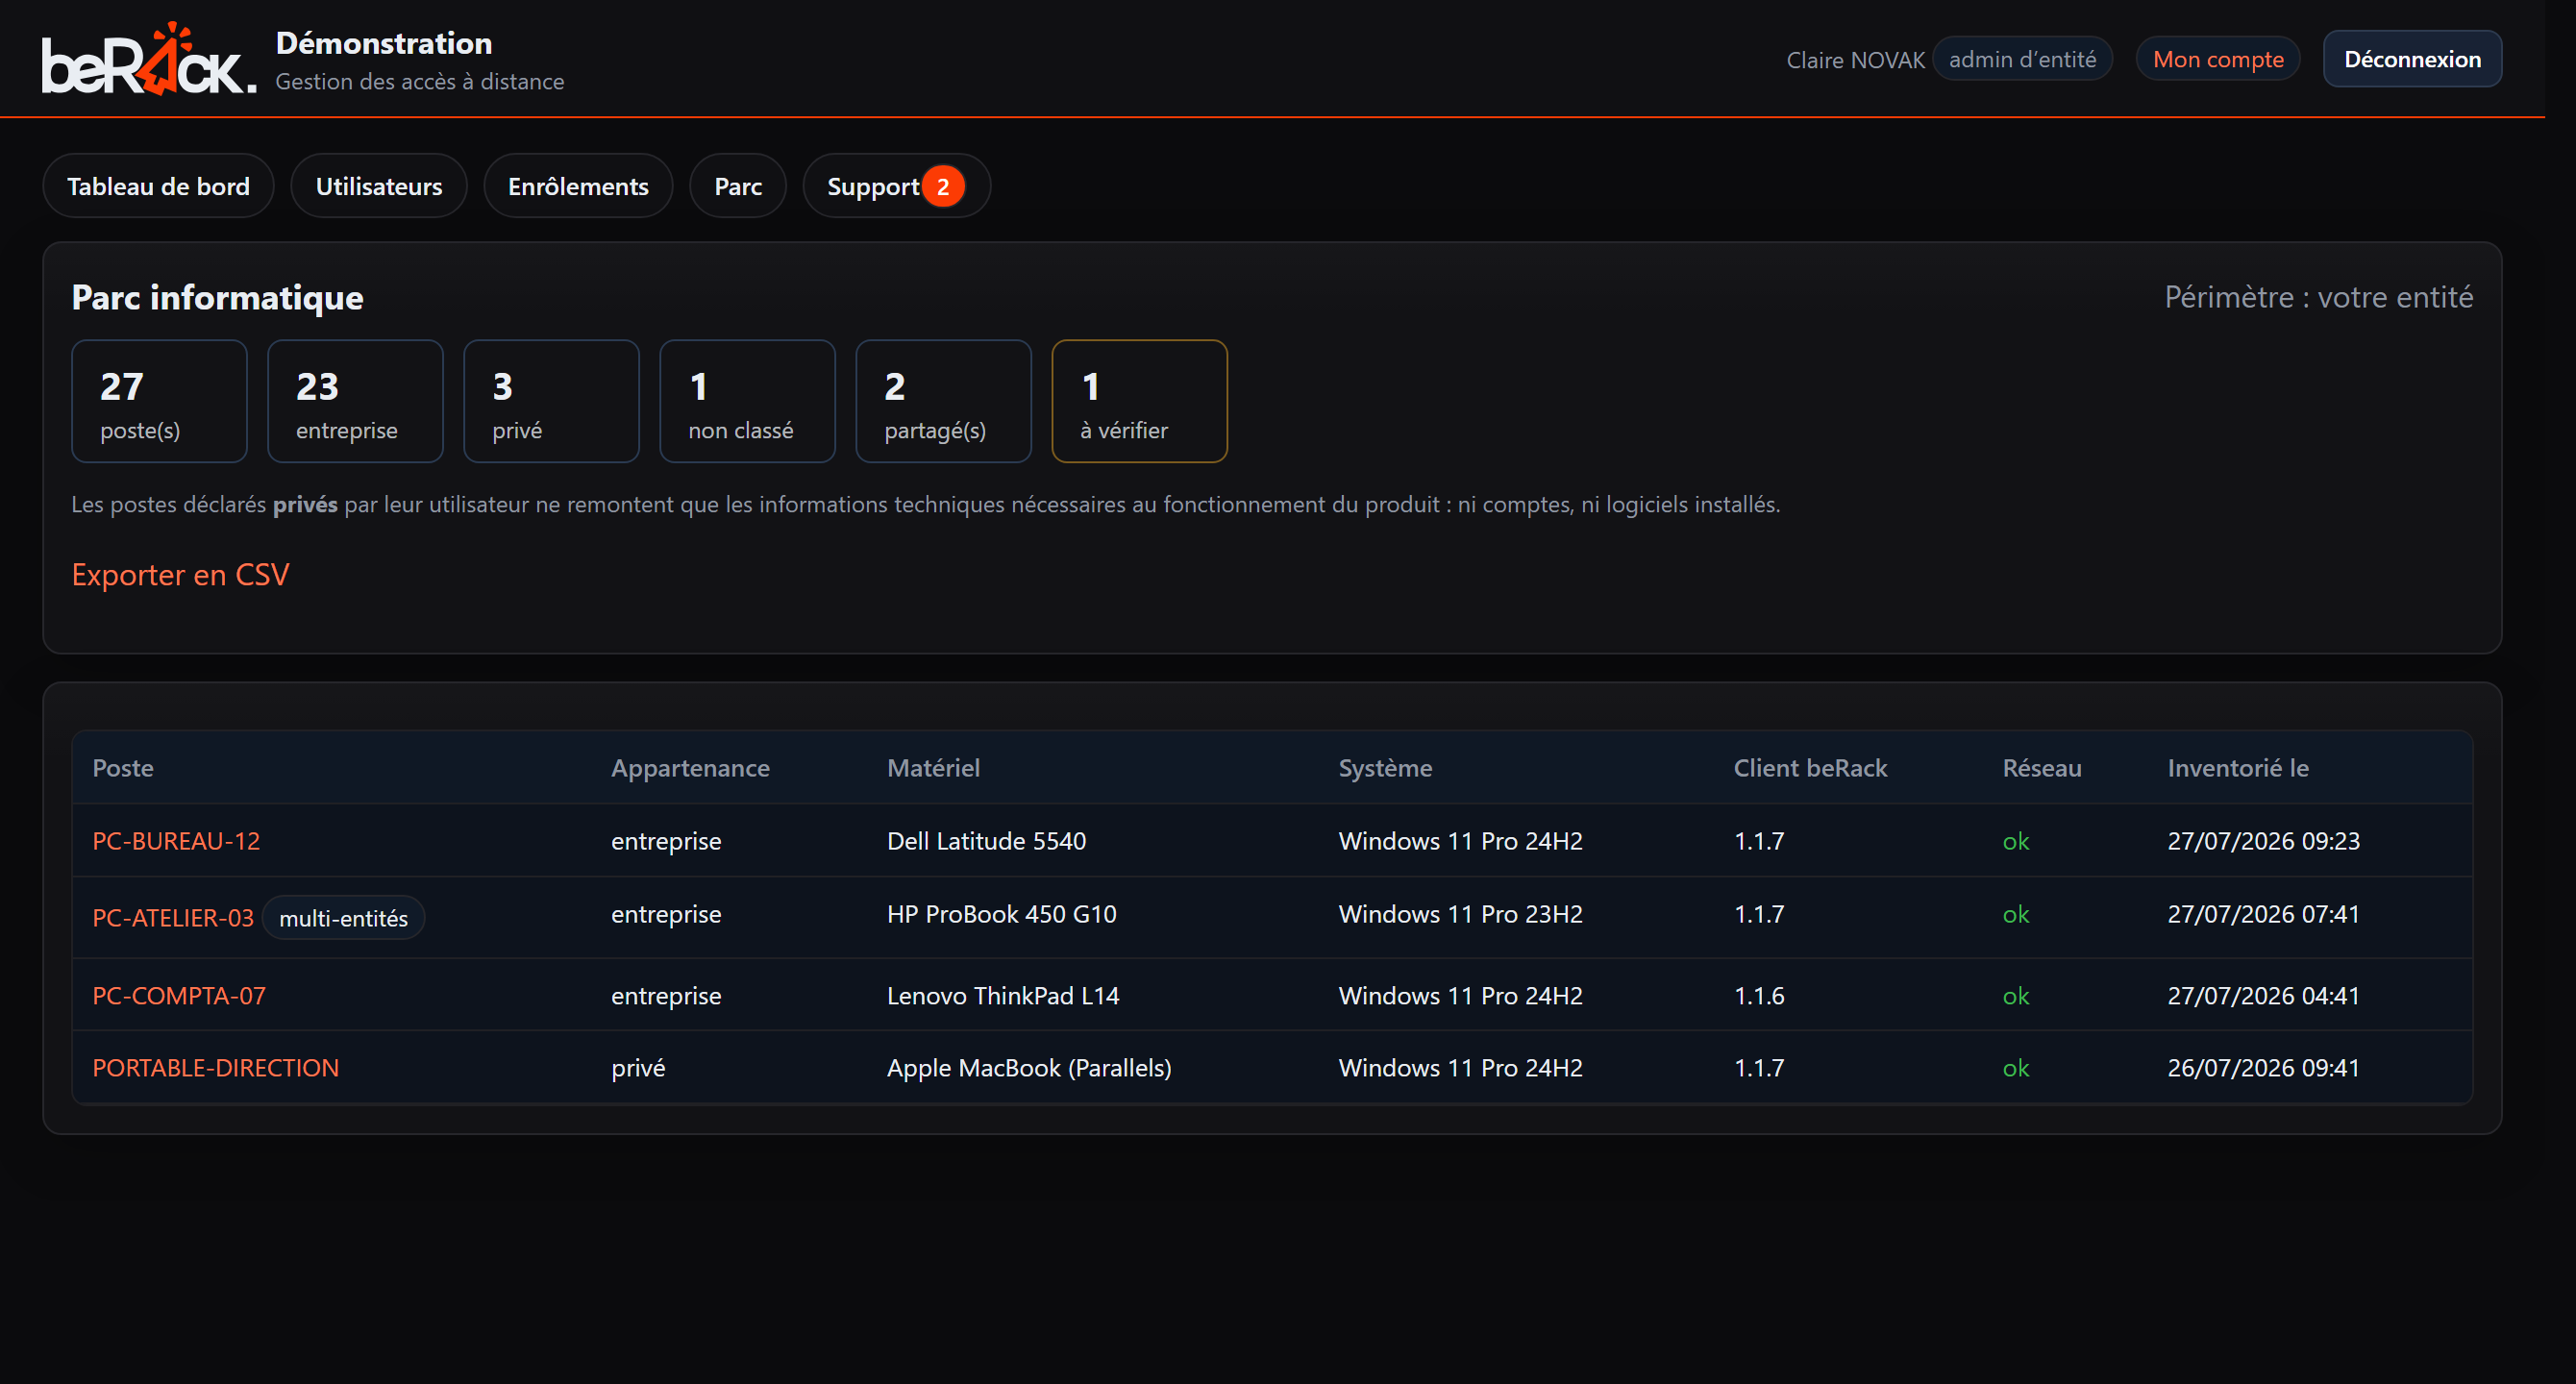Select the HP ProBook 450 G10 cell
Viewport: 2576px width, 1384px height.
(x=1001, y=914)
